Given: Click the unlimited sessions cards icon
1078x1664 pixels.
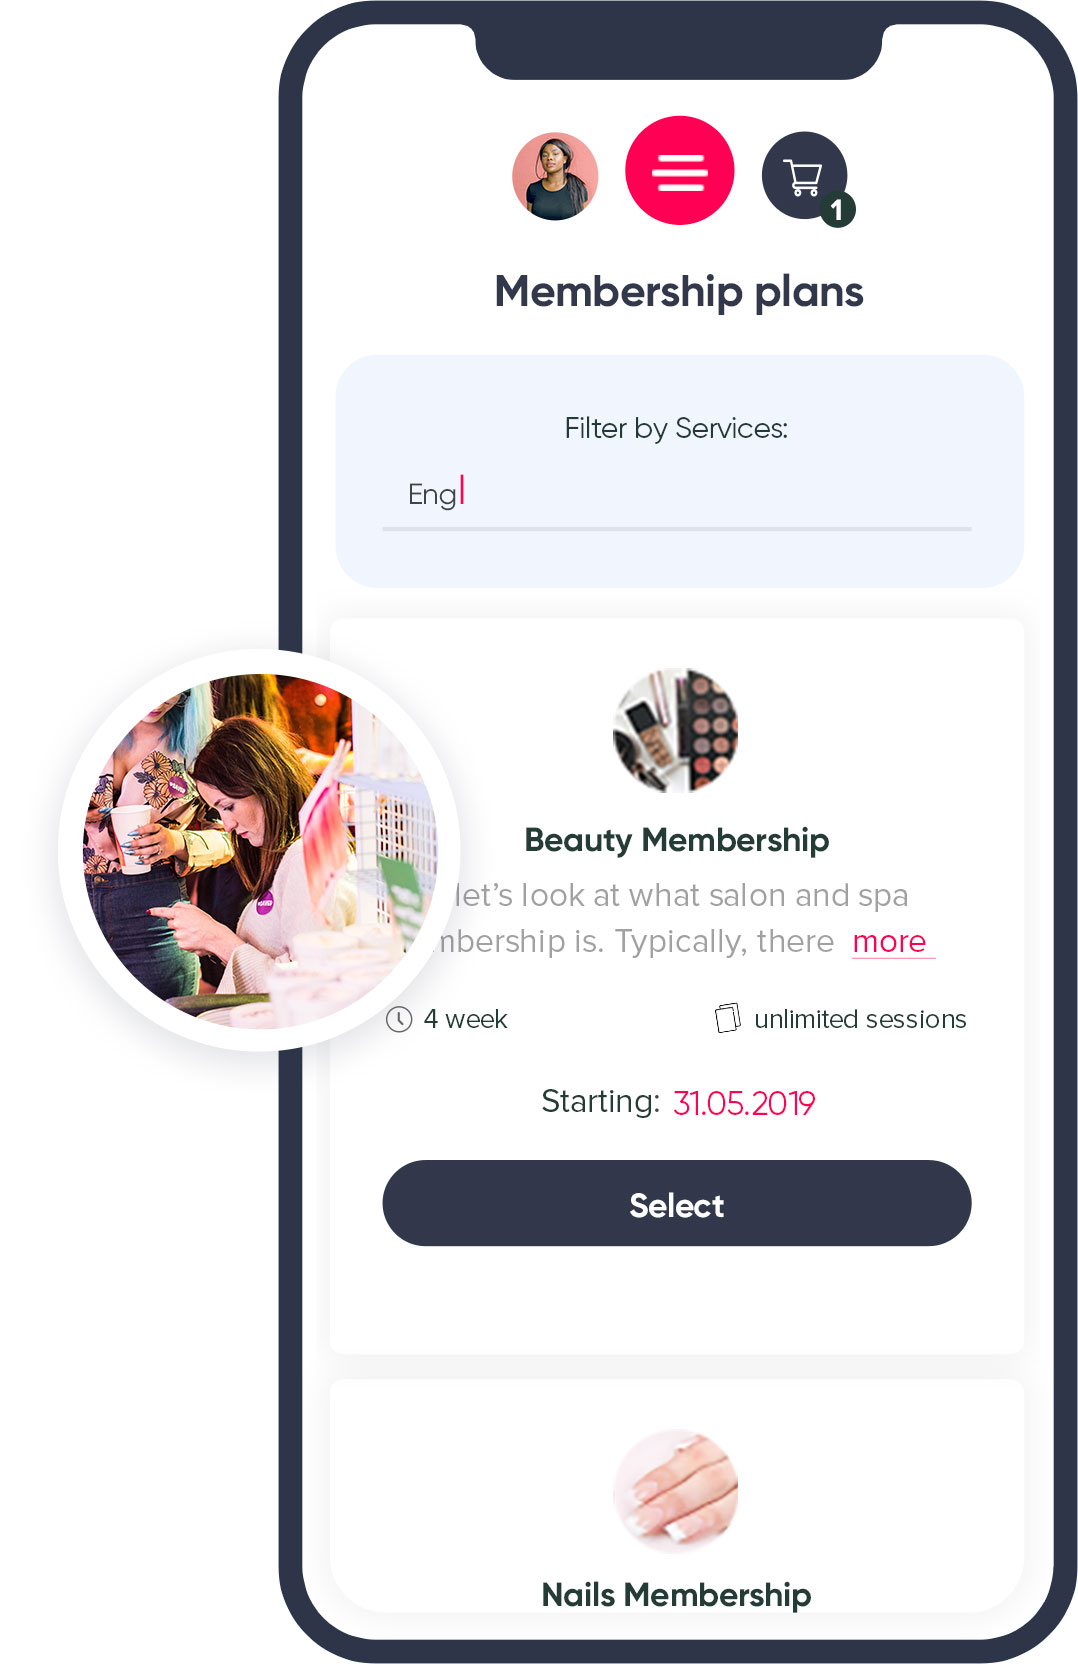Looking at the screenshot, I should [727, 1018].
